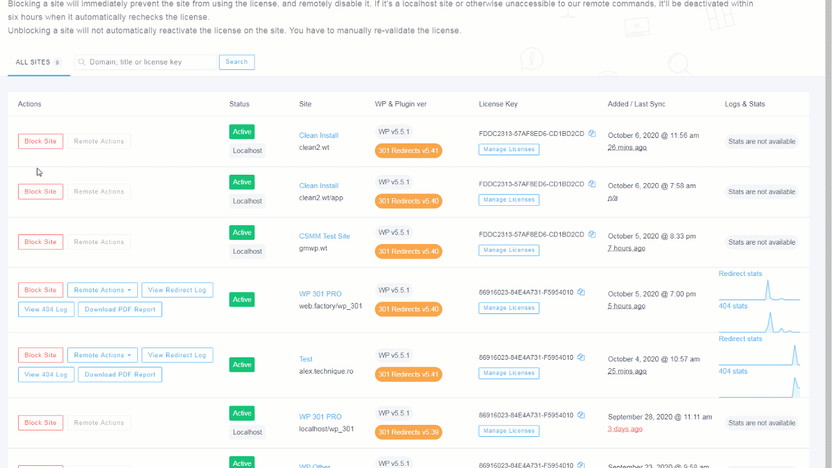Image resolution: width=832 pixels, height=468 pixels.
Task: Manage Licenses for clean2.wt/app row
Action: coord(509,200)
